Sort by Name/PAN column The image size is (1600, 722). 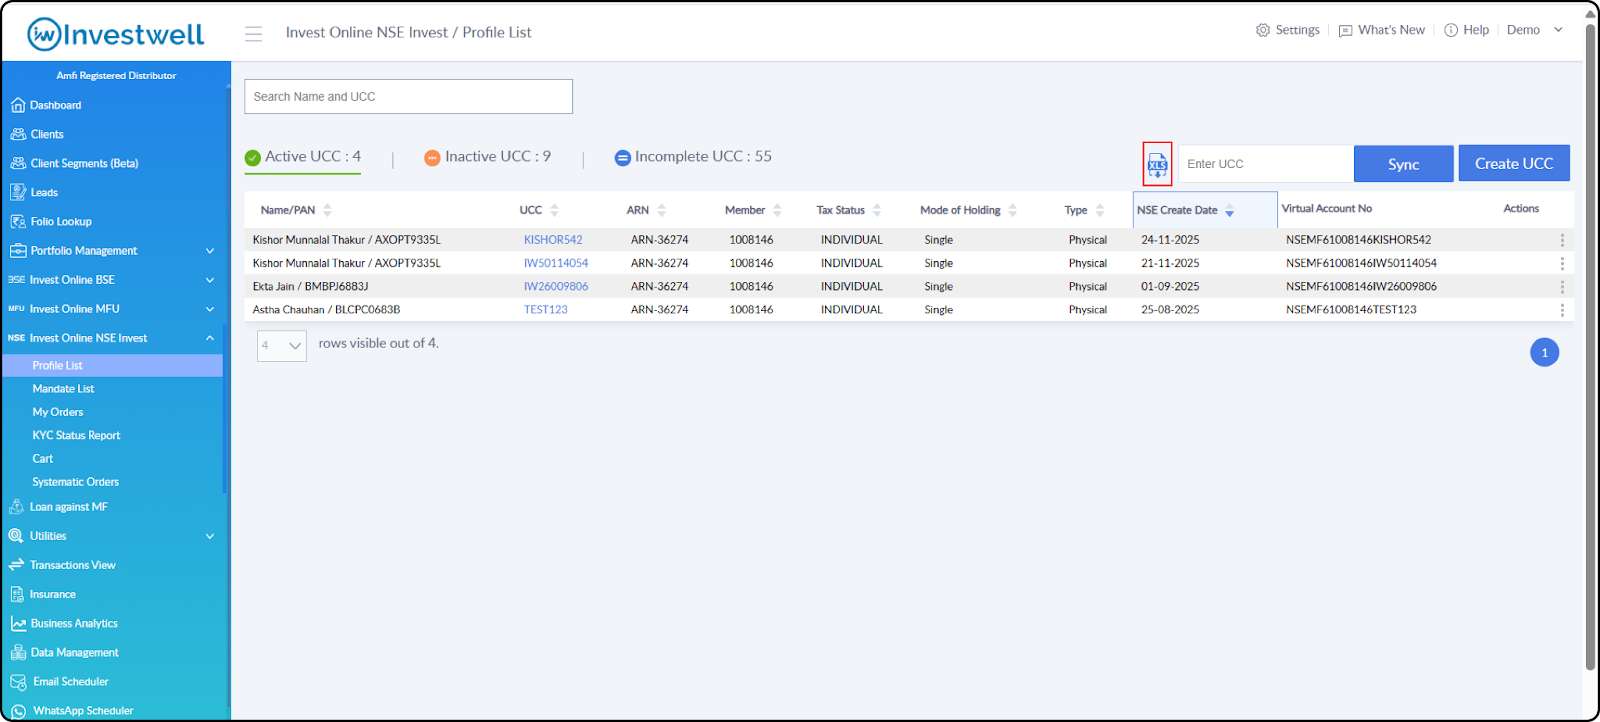327,210
